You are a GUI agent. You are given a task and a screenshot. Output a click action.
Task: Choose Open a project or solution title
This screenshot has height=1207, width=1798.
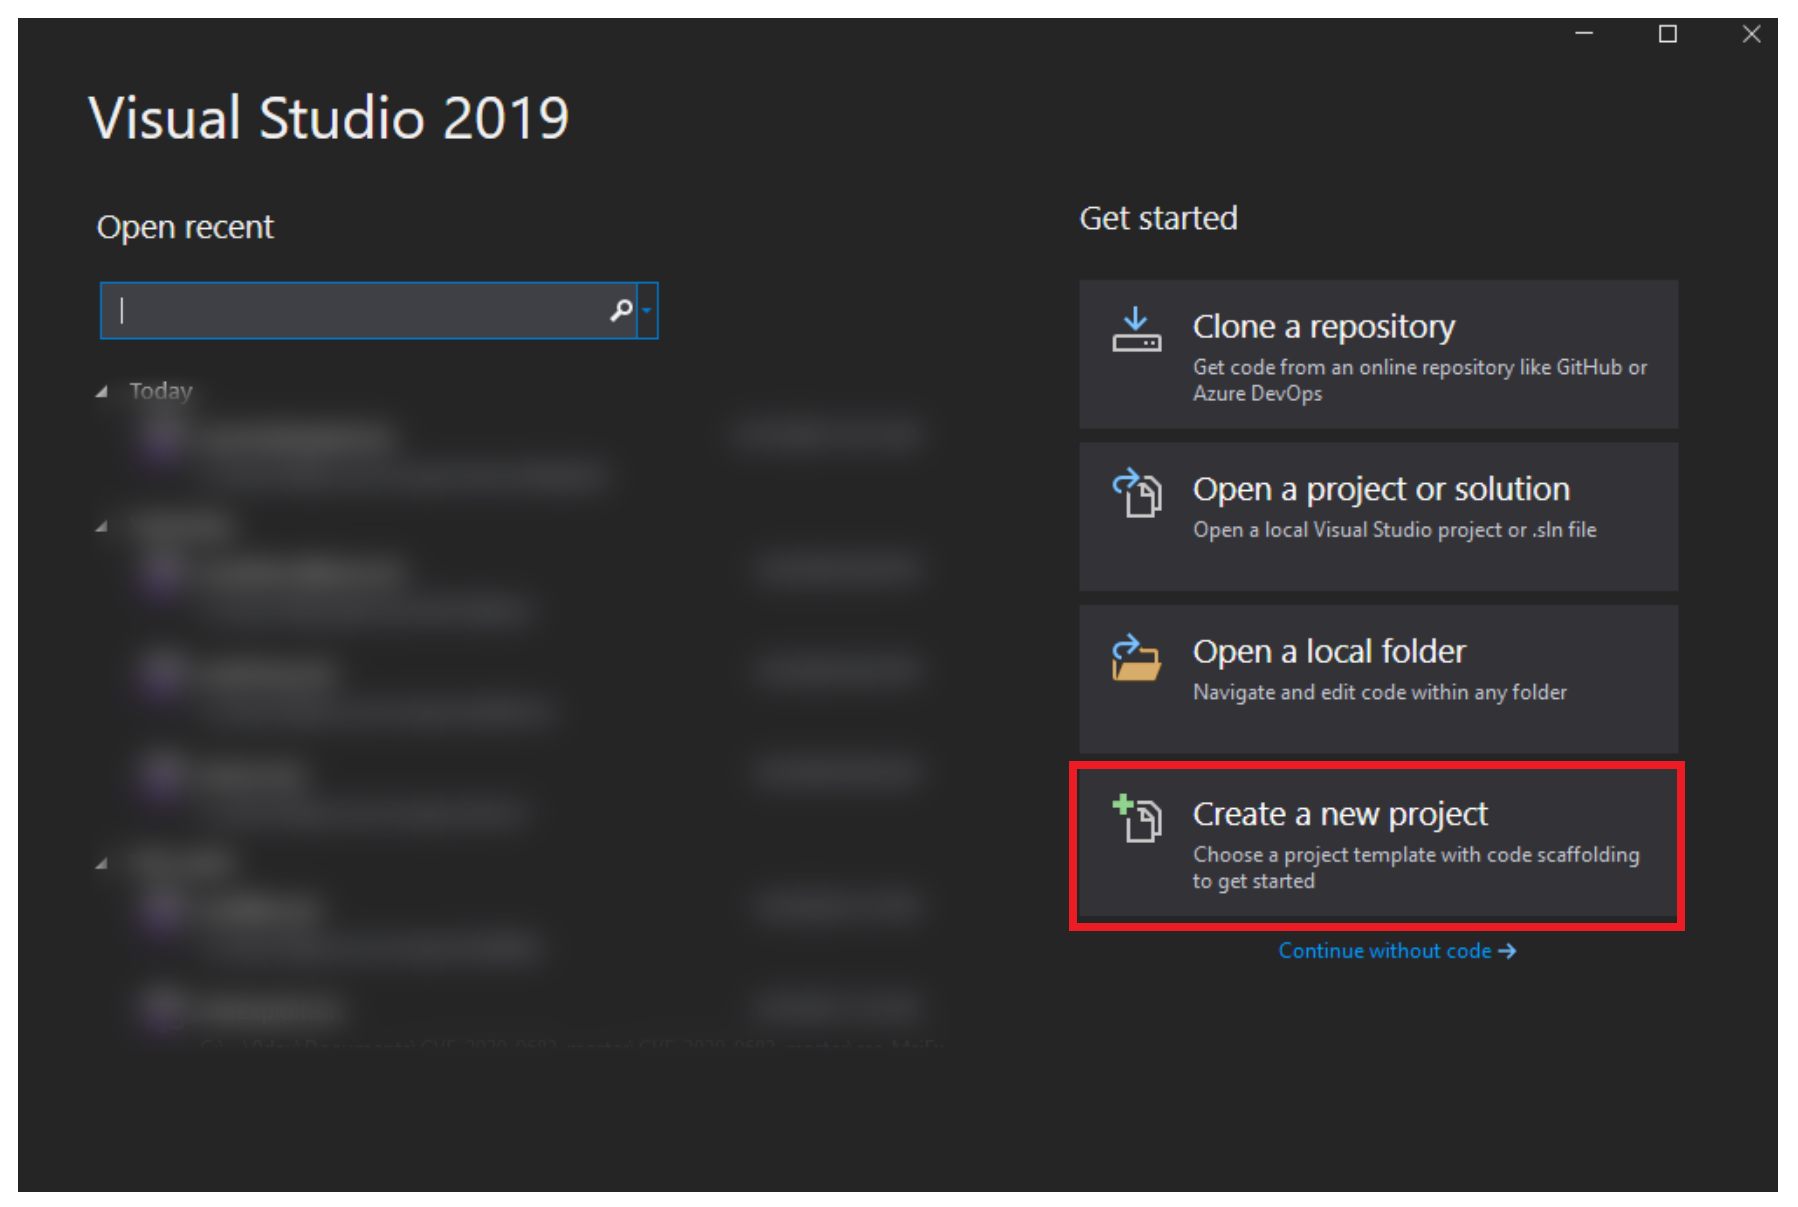click(1380, 489)
